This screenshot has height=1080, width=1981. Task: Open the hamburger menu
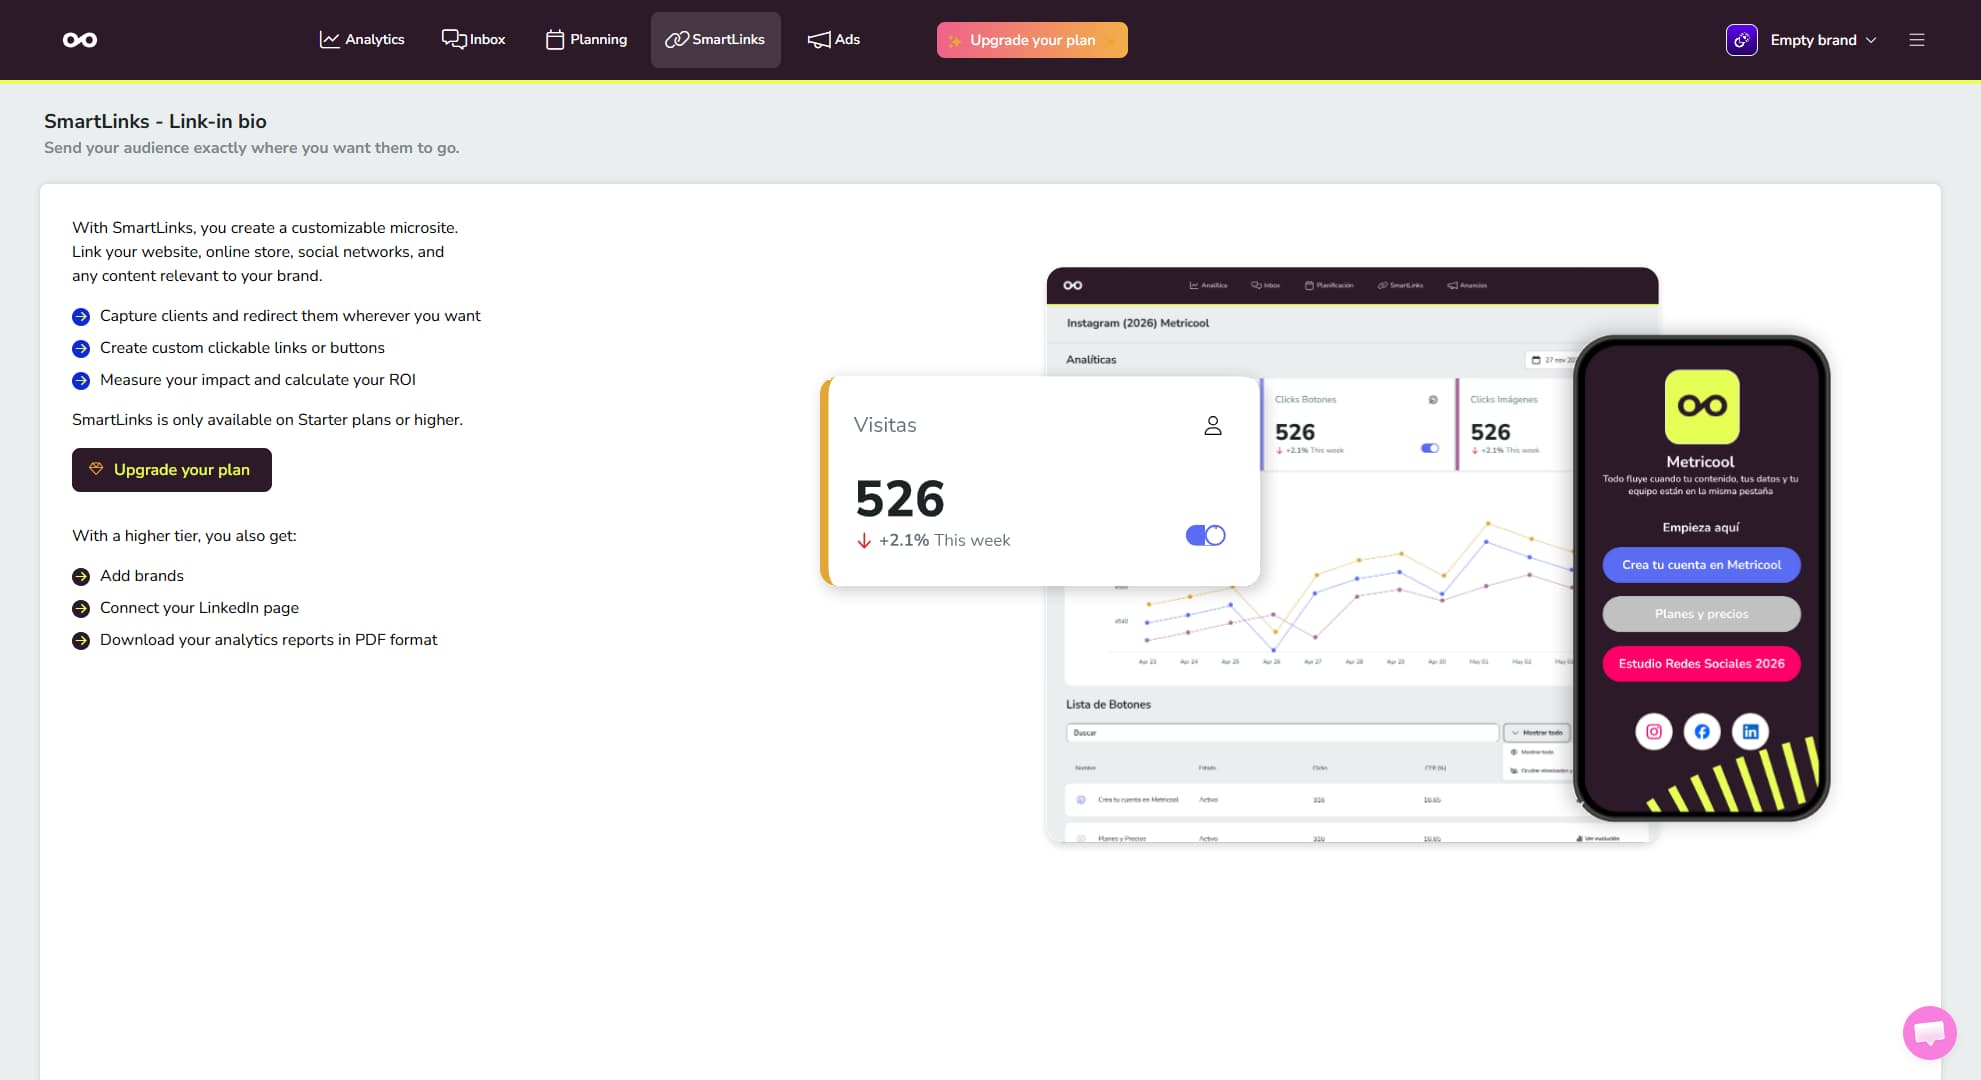pyautogui.click(x=1917, y=40)
